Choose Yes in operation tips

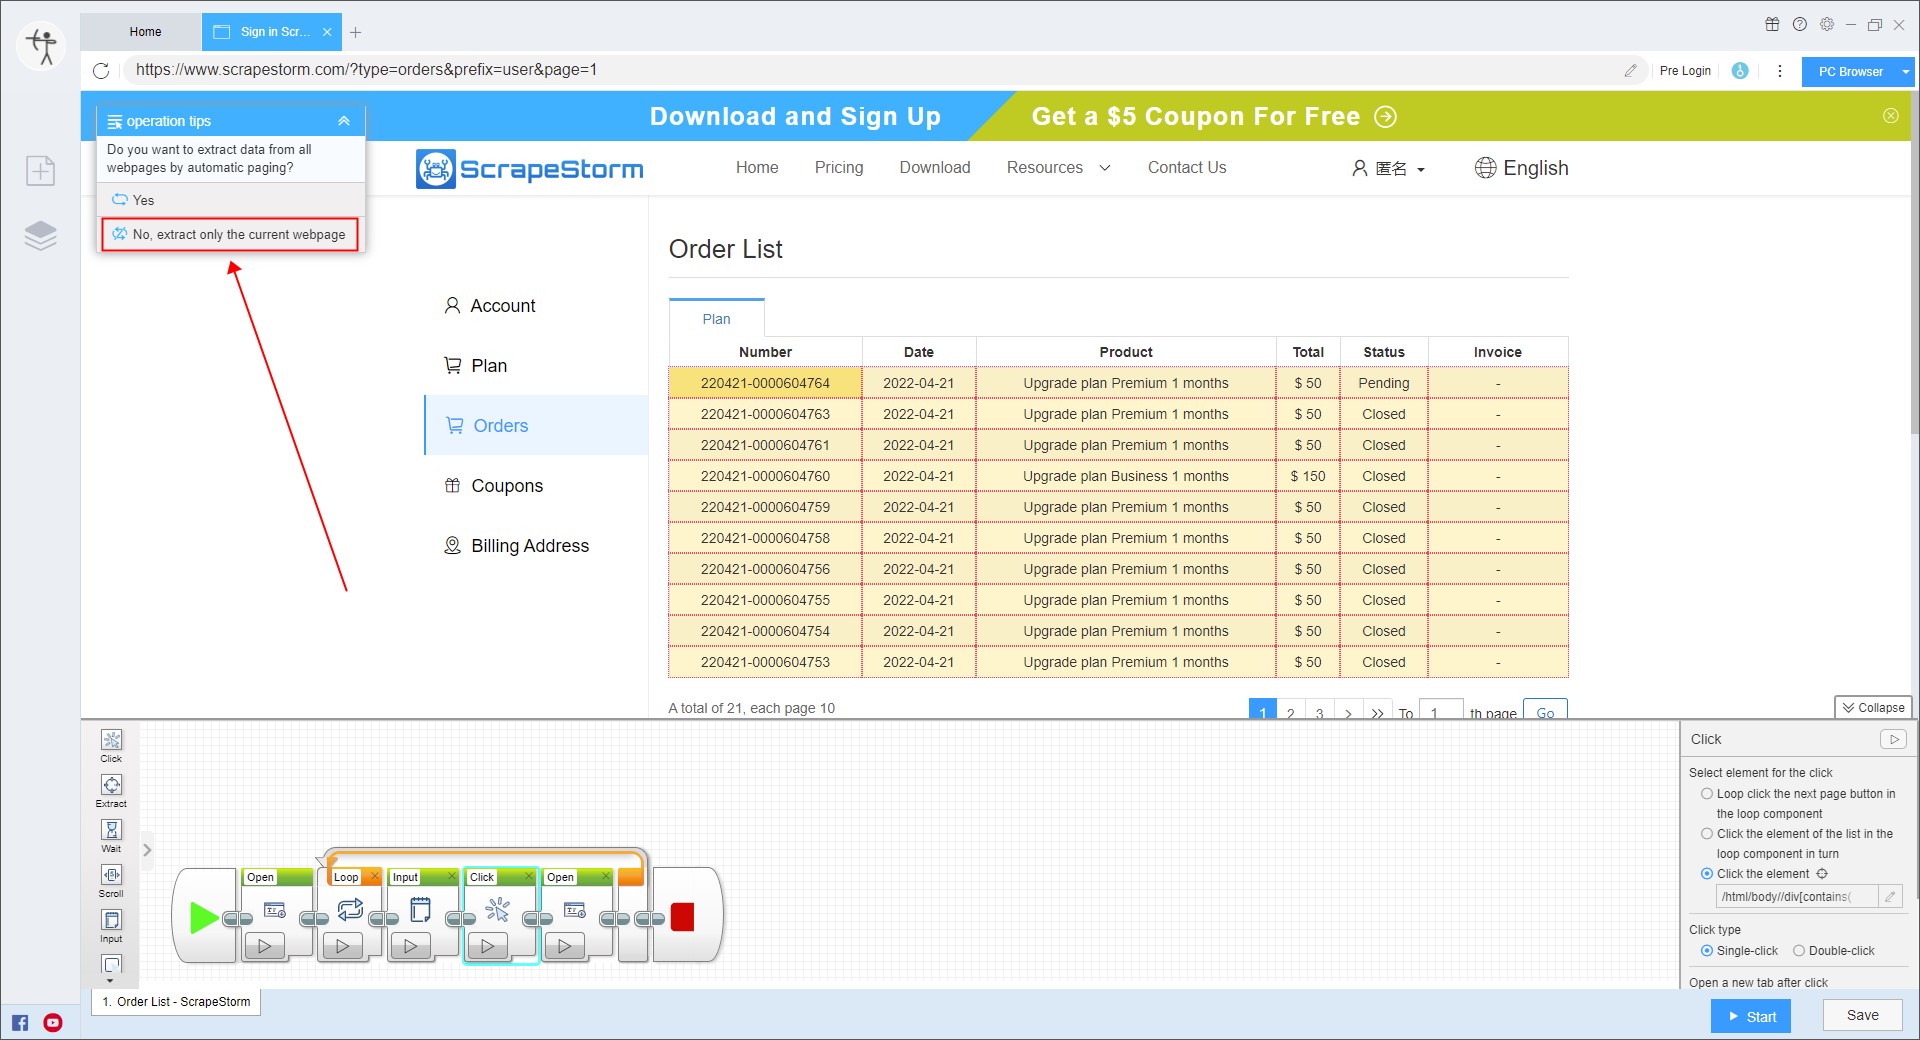tap(232, 200)
